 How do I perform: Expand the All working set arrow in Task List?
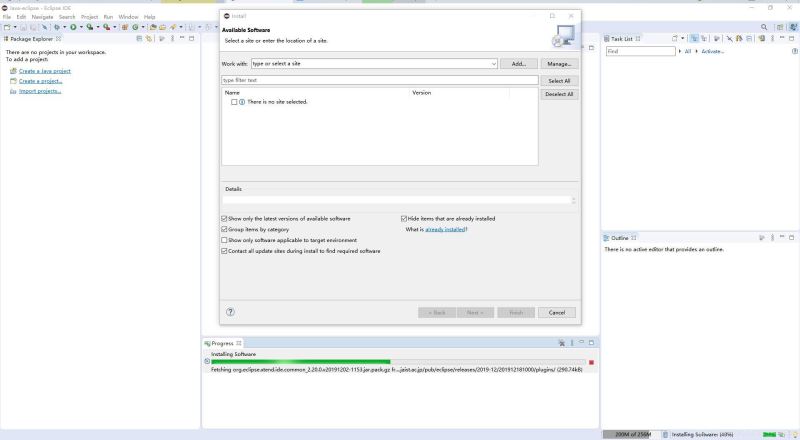680,51
